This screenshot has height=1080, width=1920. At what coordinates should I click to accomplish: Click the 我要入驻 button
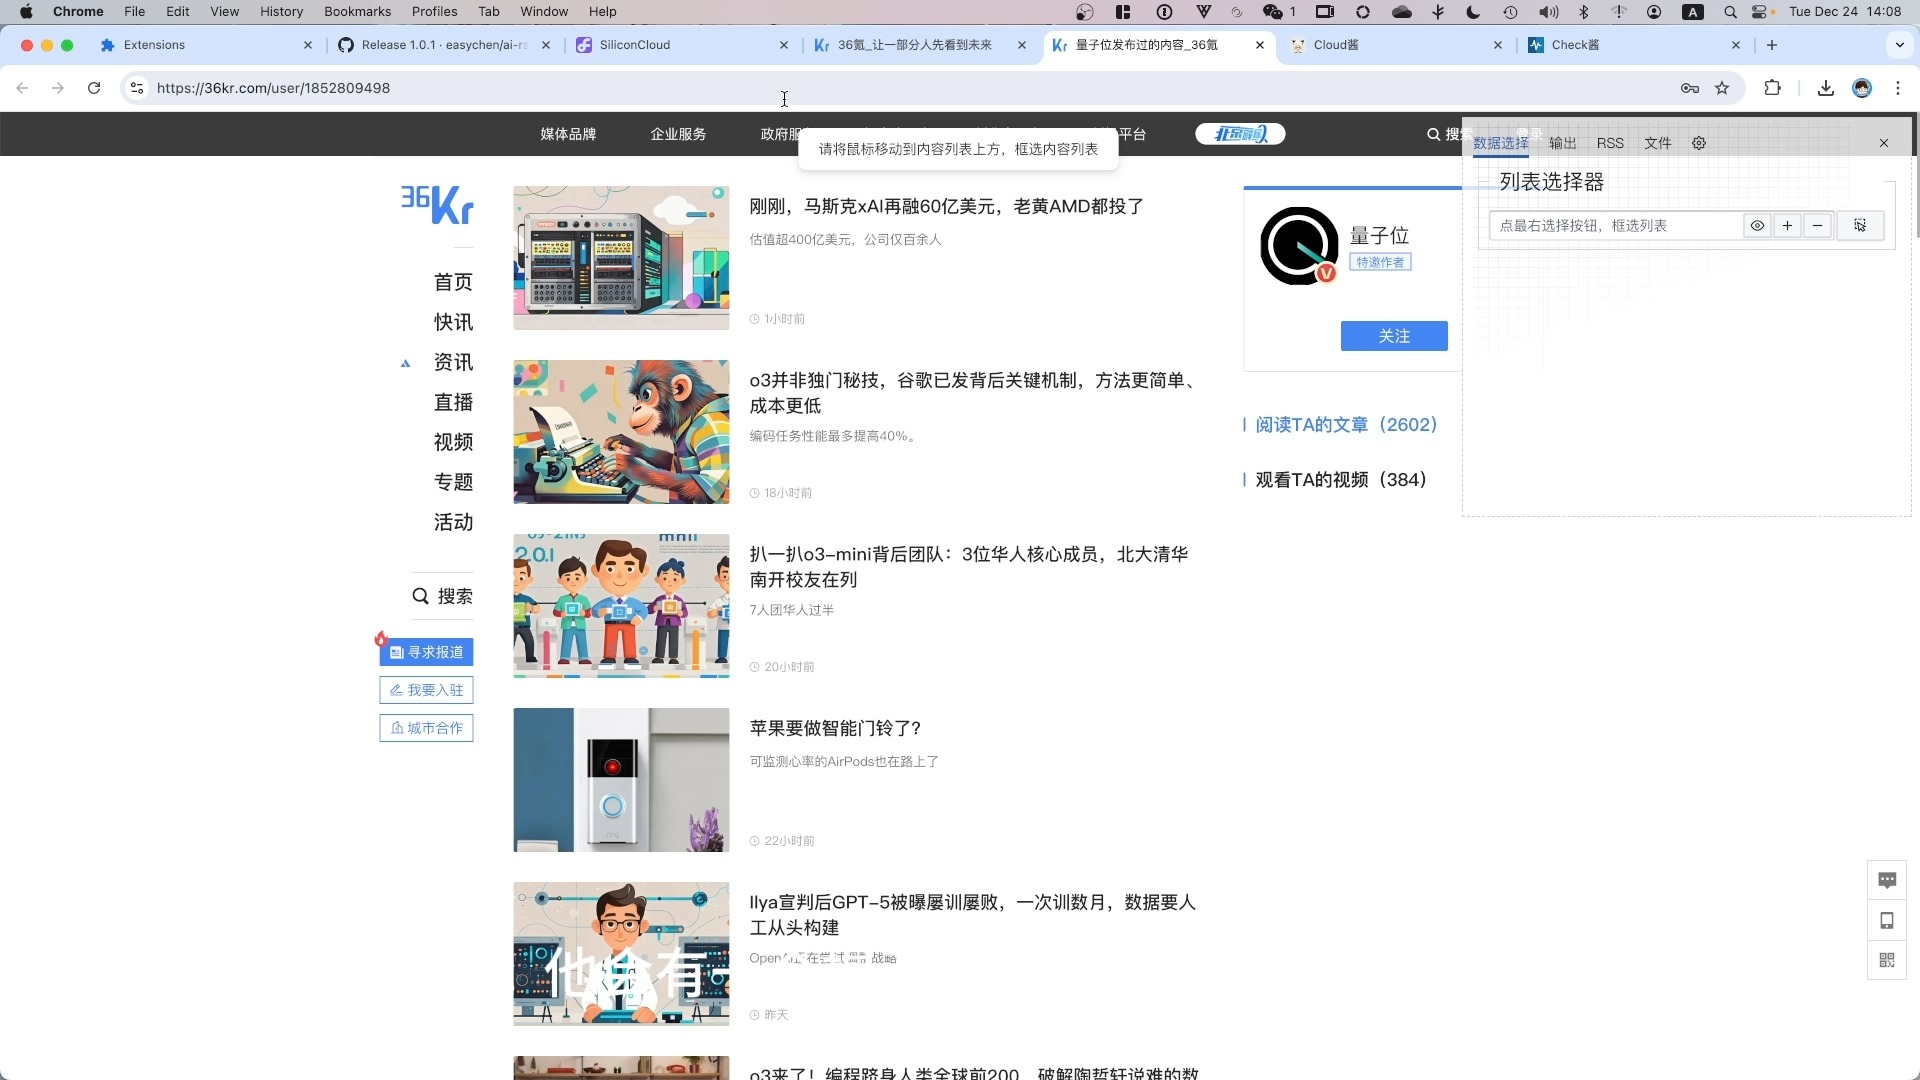pos(426,690)
